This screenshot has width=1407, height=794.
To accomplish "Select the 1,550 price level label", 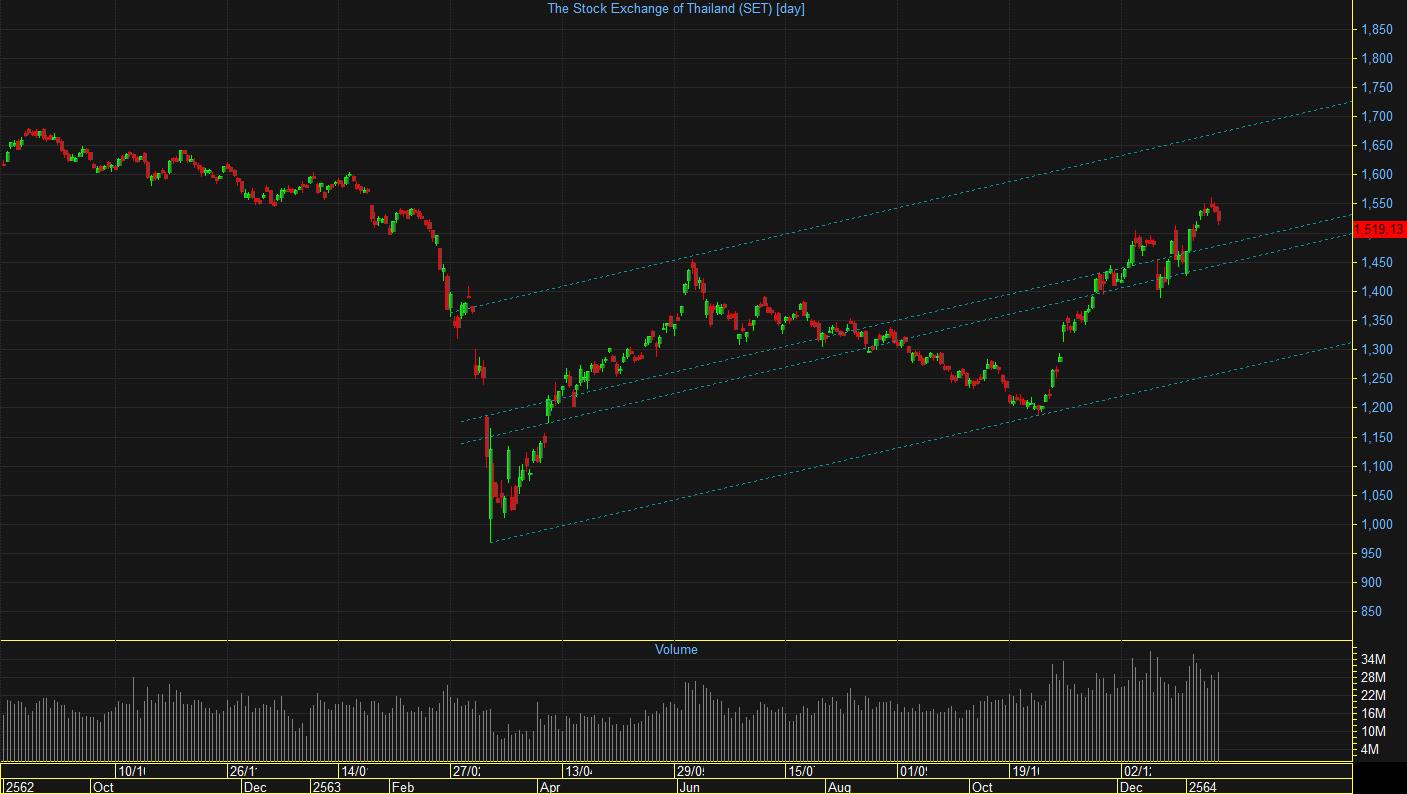I will tap(1376, 204).
